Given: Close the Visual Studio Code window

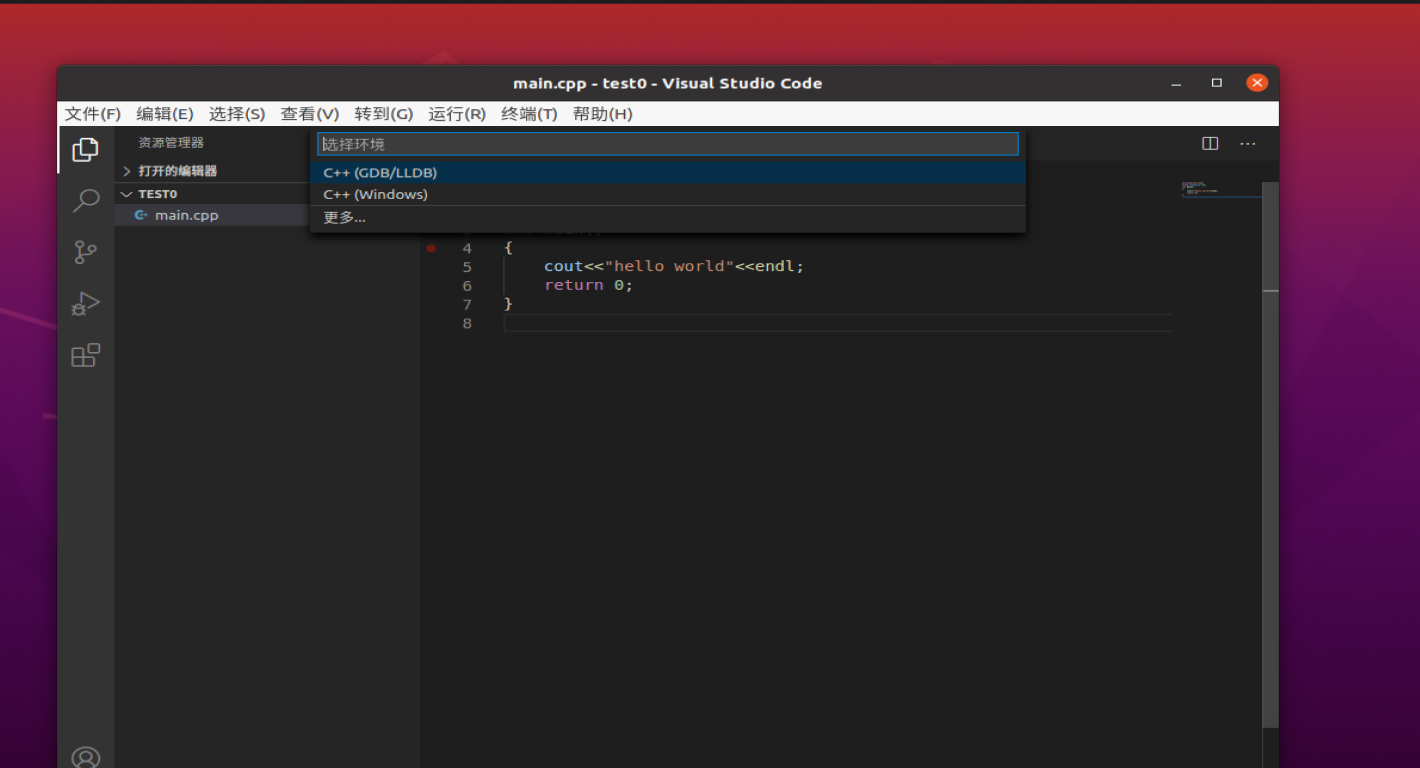Looking at the screenshot, I should 1257,83.
